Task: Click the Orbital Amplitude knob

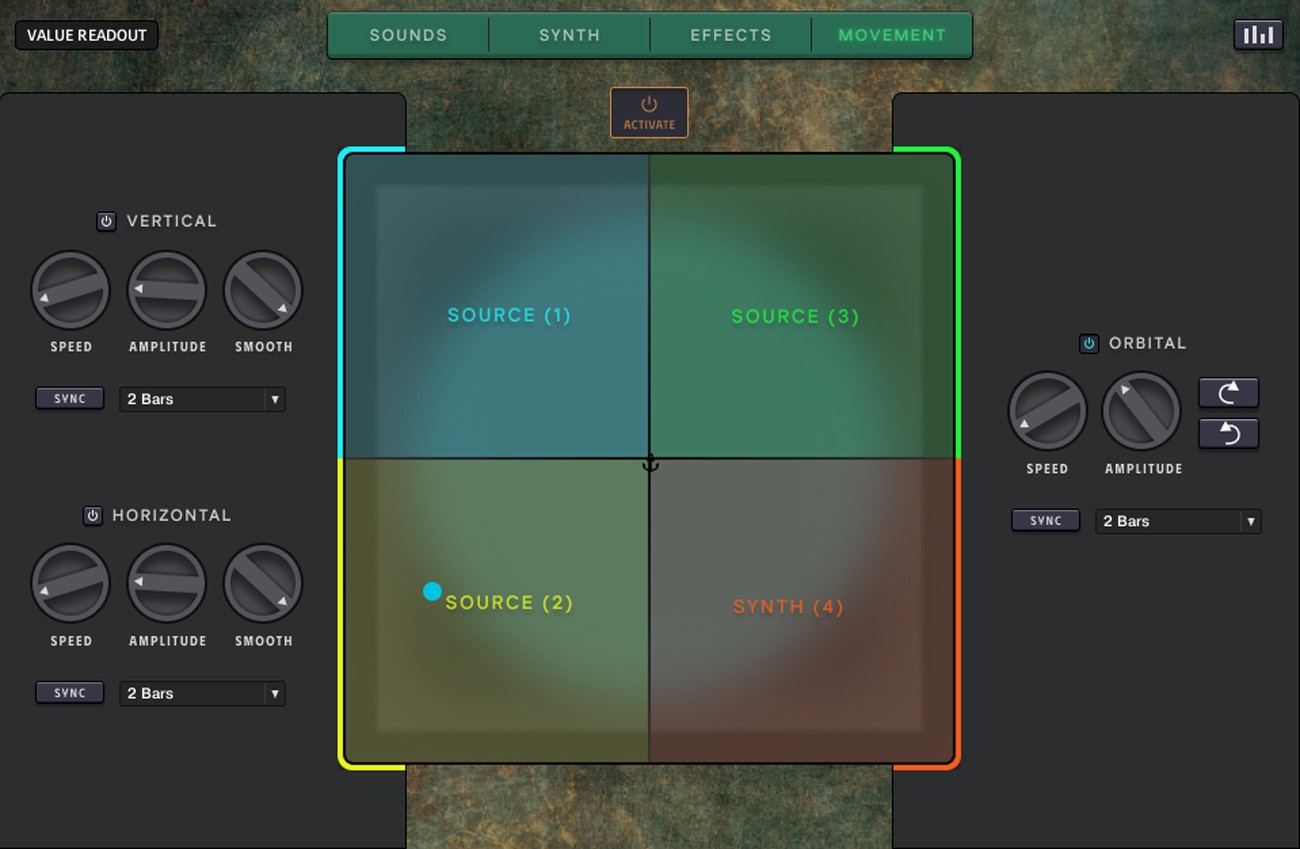Action: 1141,410
